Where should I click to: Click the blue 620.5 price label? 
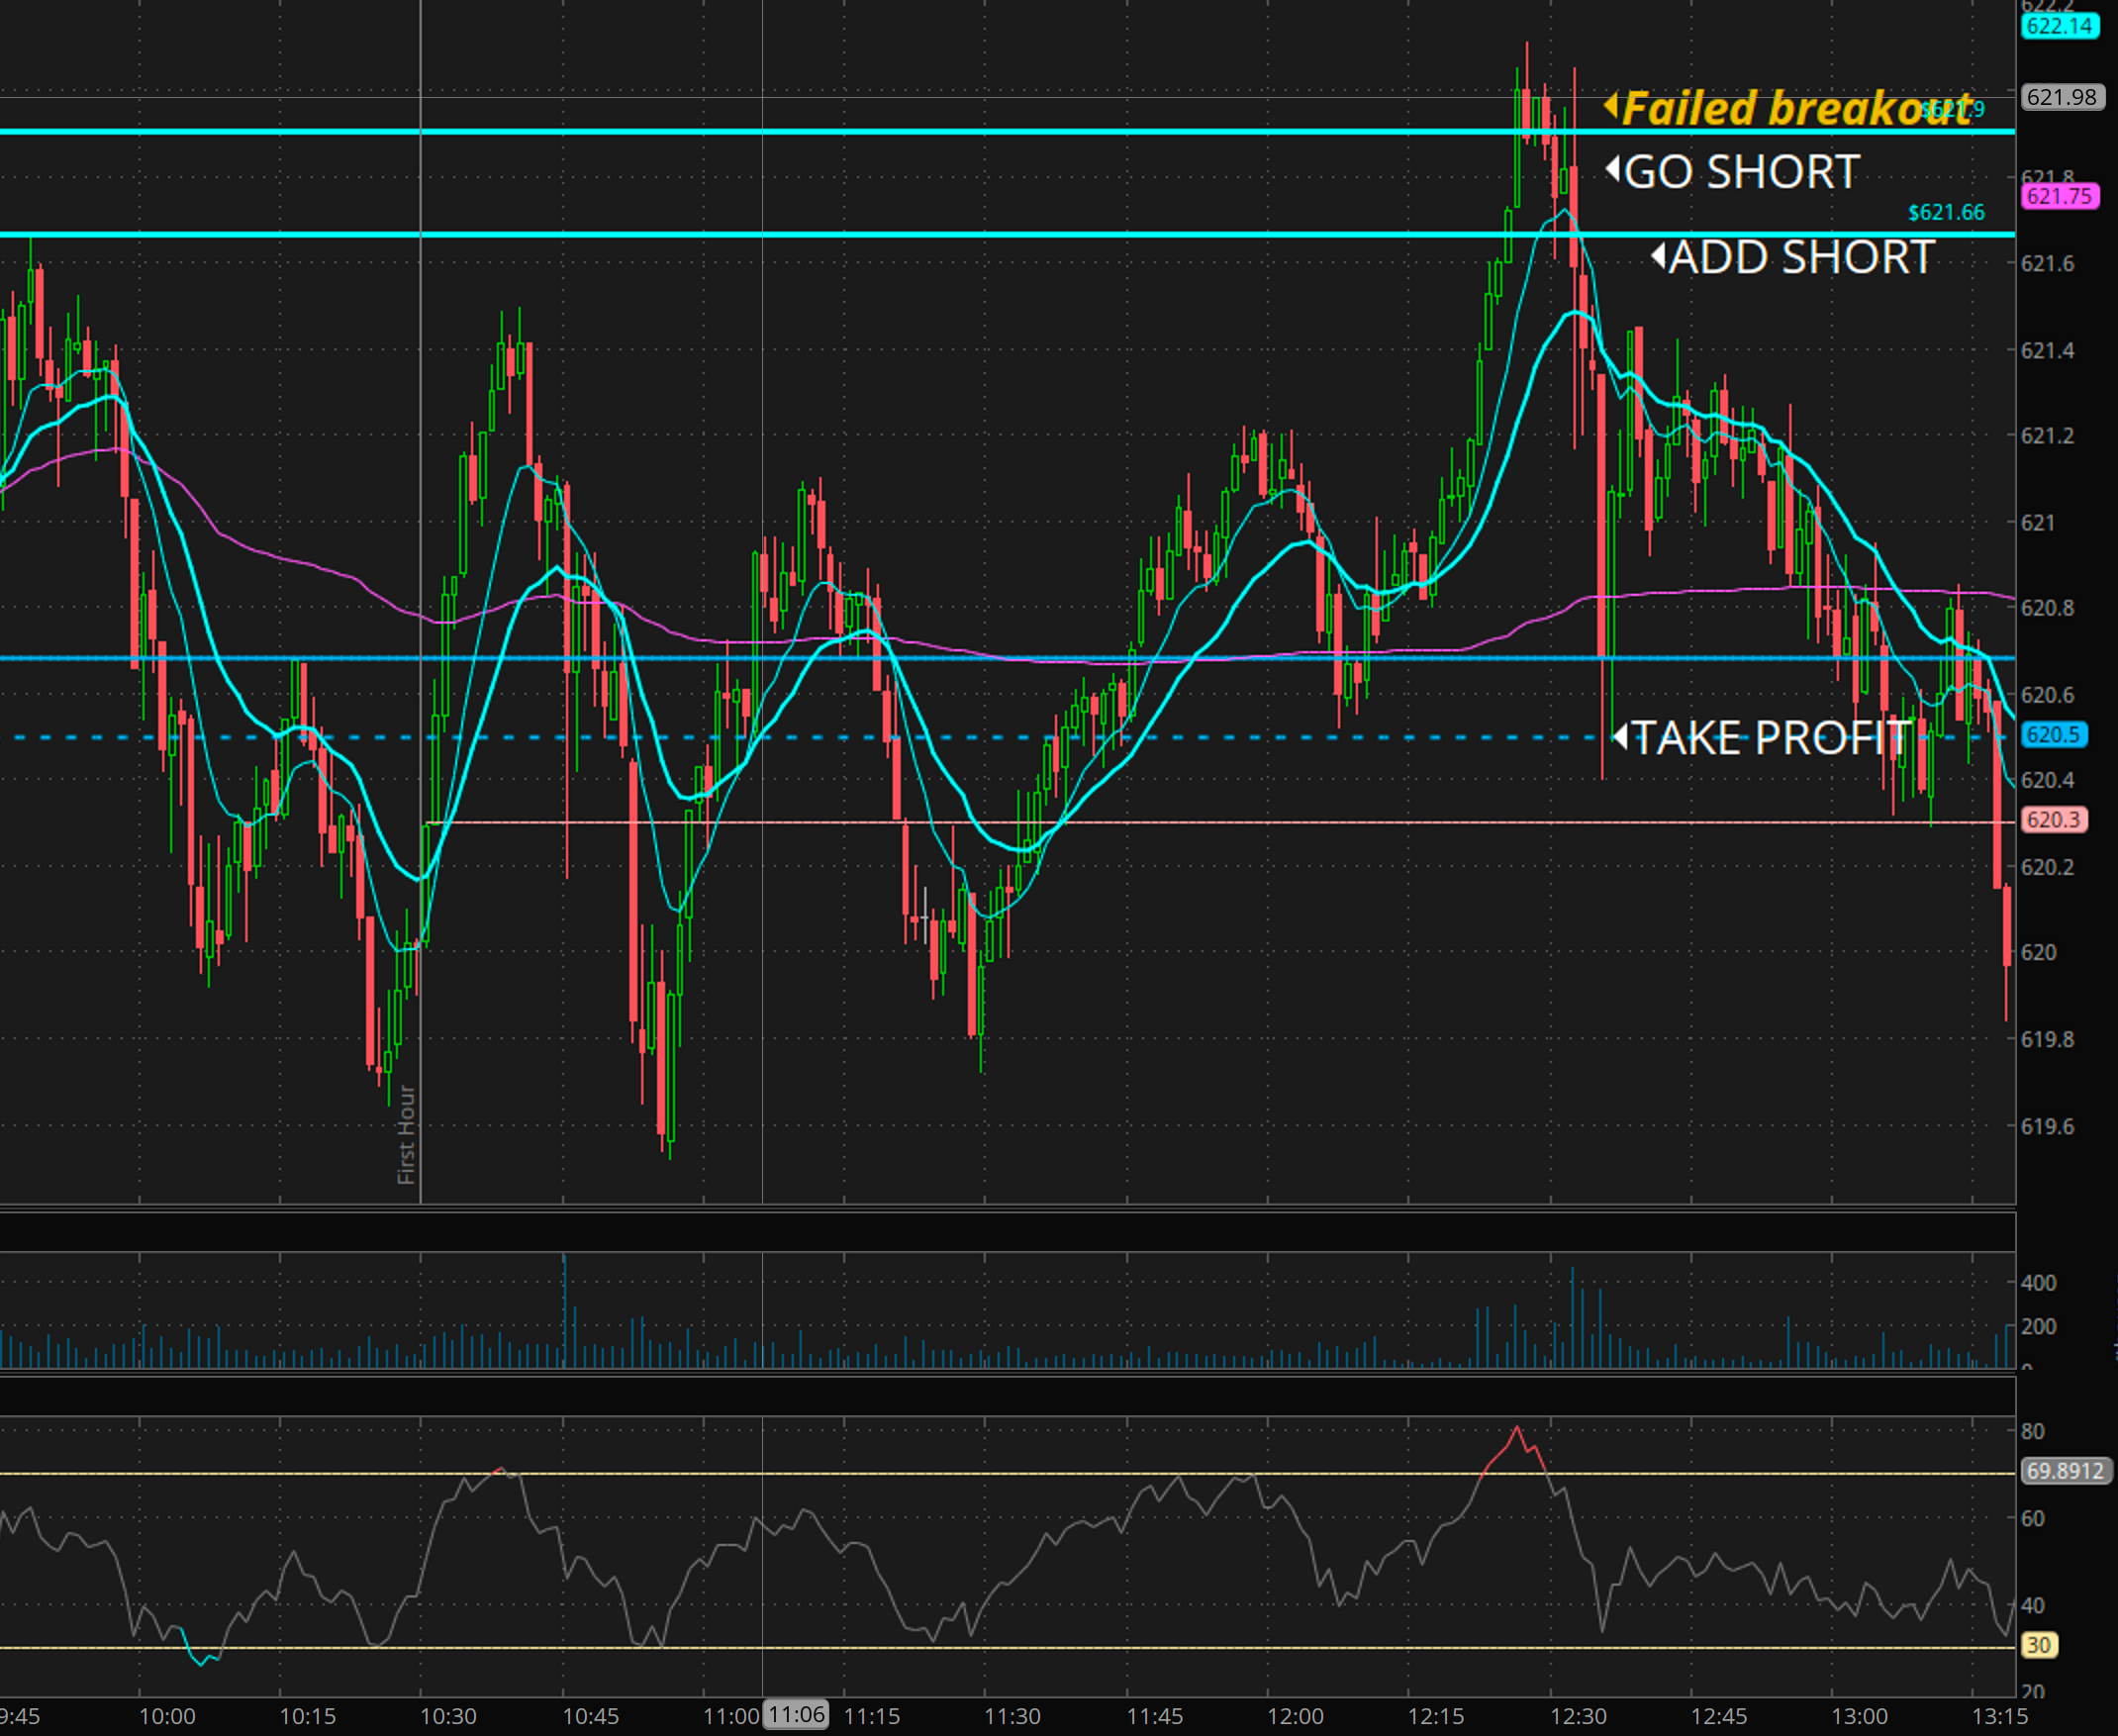point(2053,735)
